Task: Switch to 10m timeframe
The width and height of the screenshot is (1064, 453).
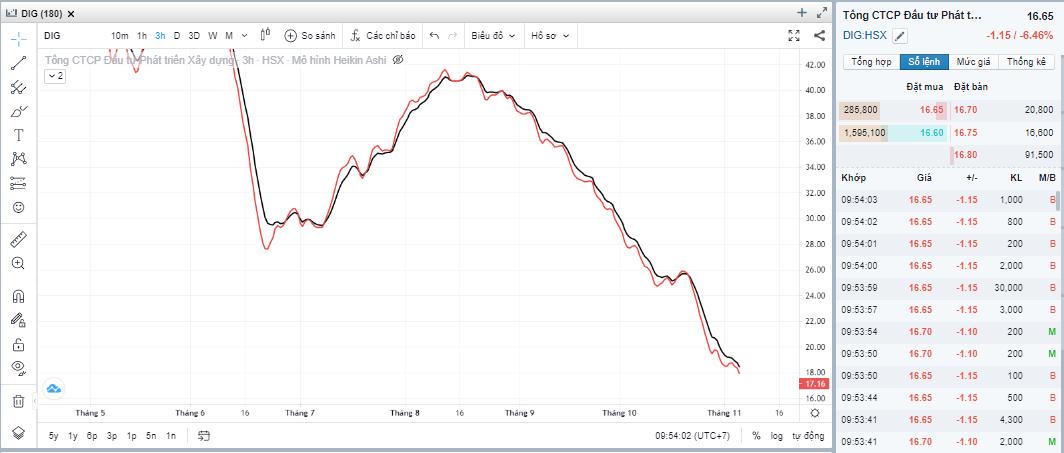Action: click(119, 35)
